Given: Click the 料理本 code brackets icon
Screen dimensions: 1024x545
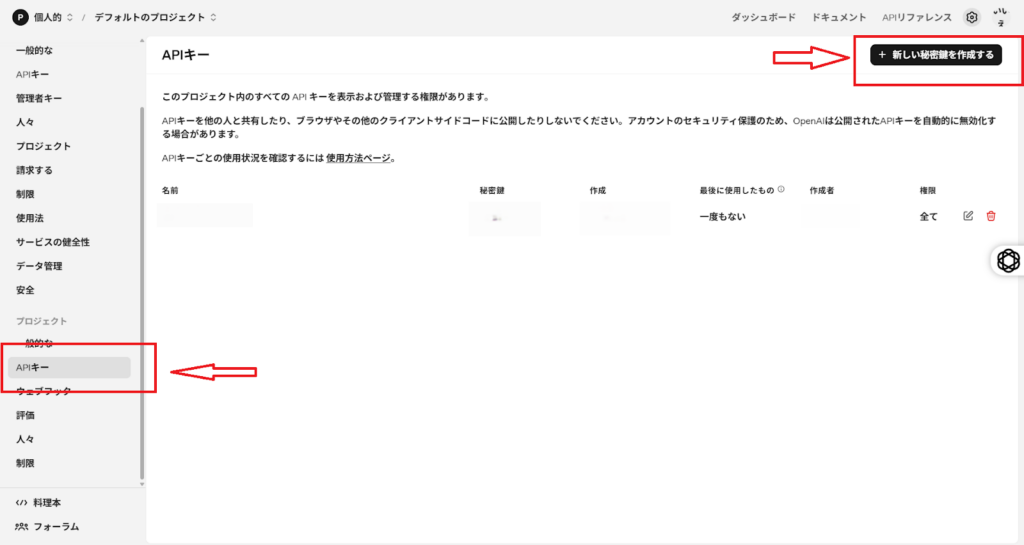Looking at the screenshot, I should point(22,503).
